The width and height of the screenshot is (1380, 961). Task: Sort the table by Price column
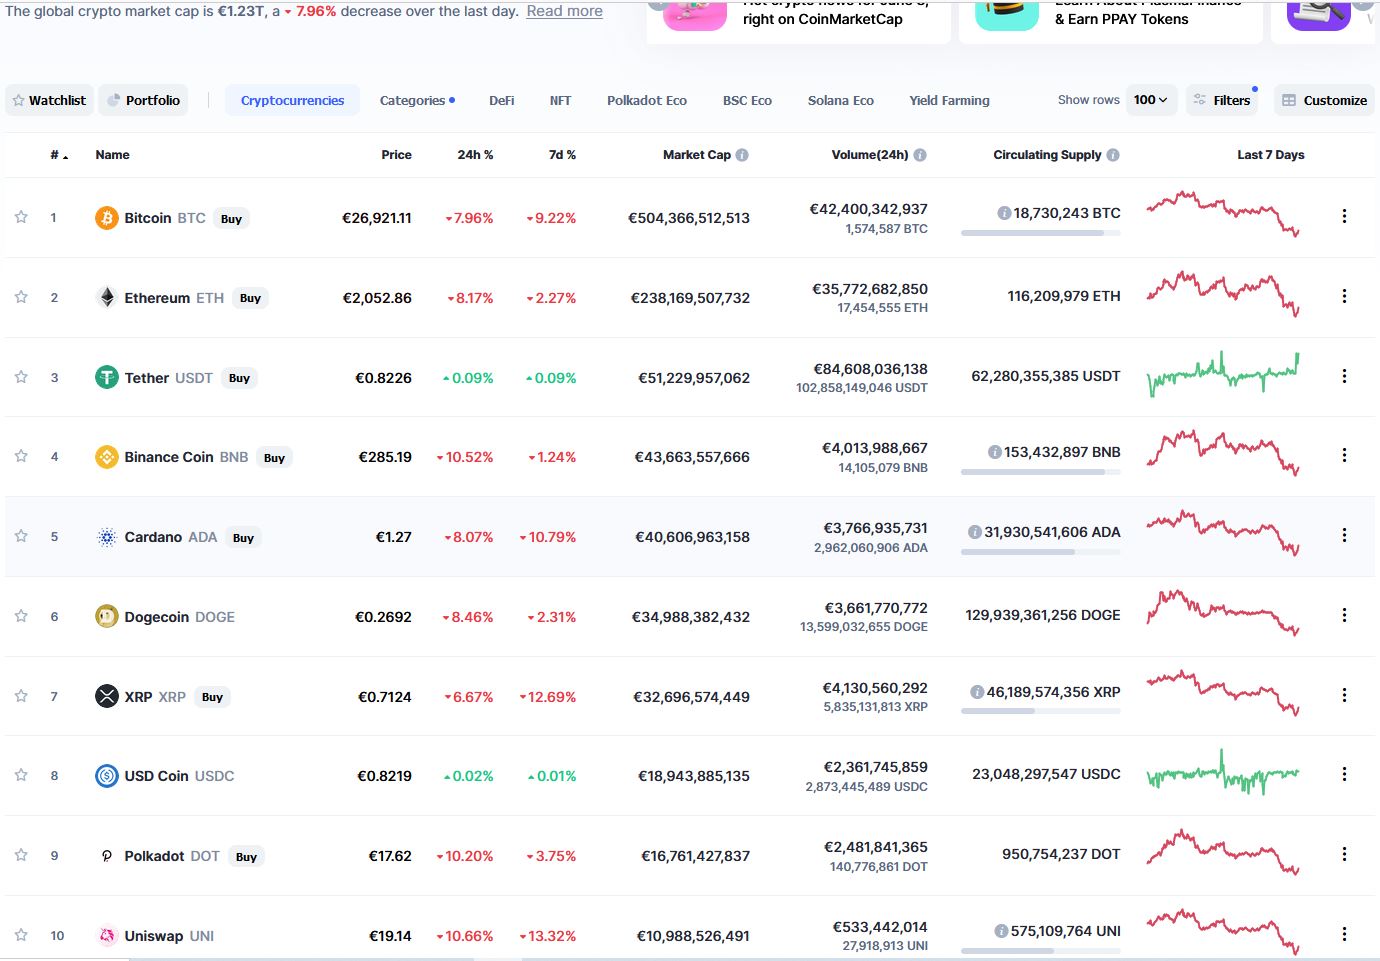[x=396, y=155]
